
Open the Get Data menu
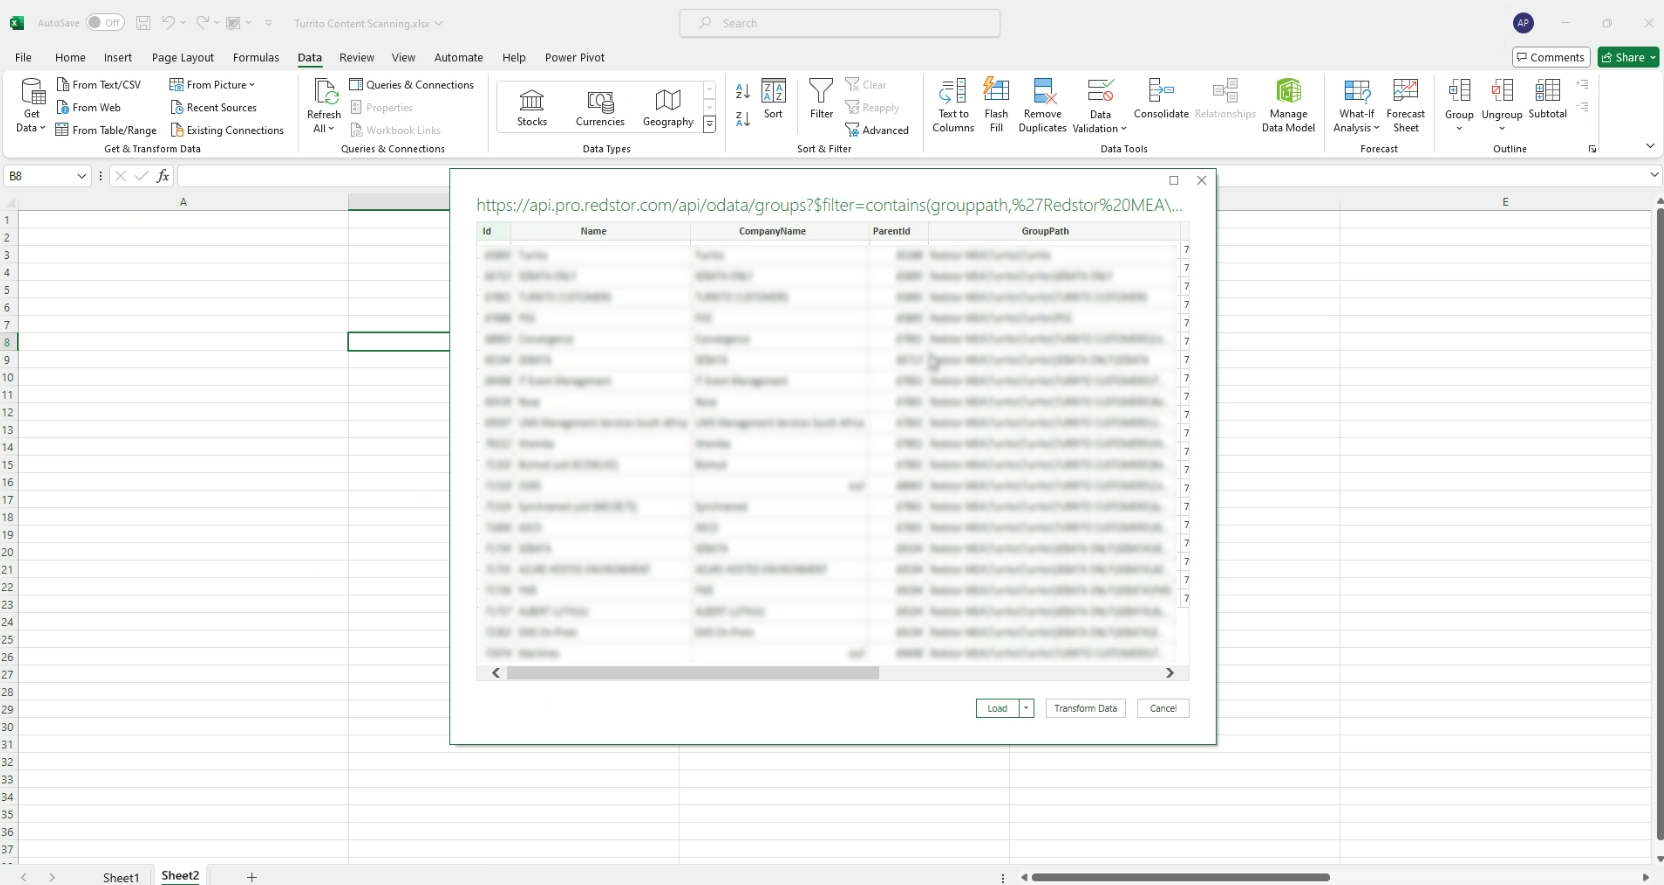coord(33,105)
